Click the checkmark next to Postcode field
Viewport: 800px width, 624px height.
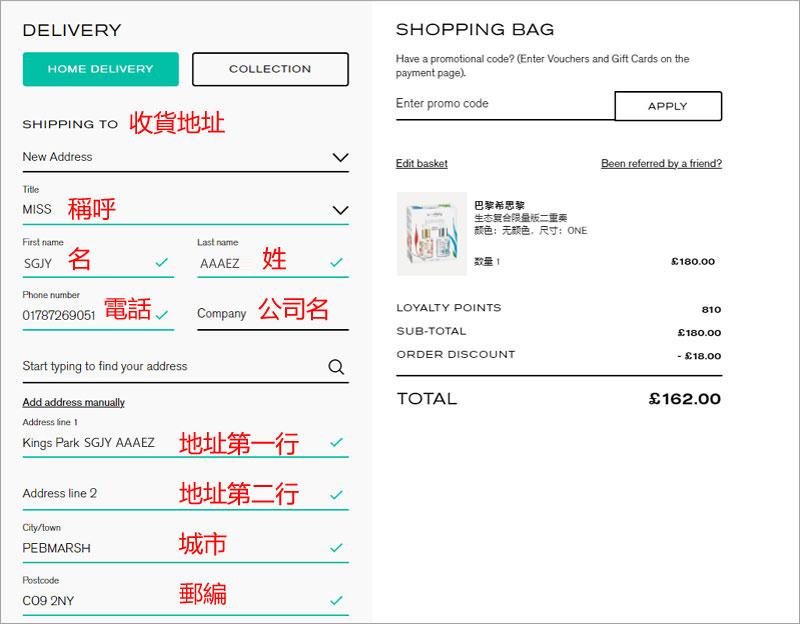tap(336, 600)
